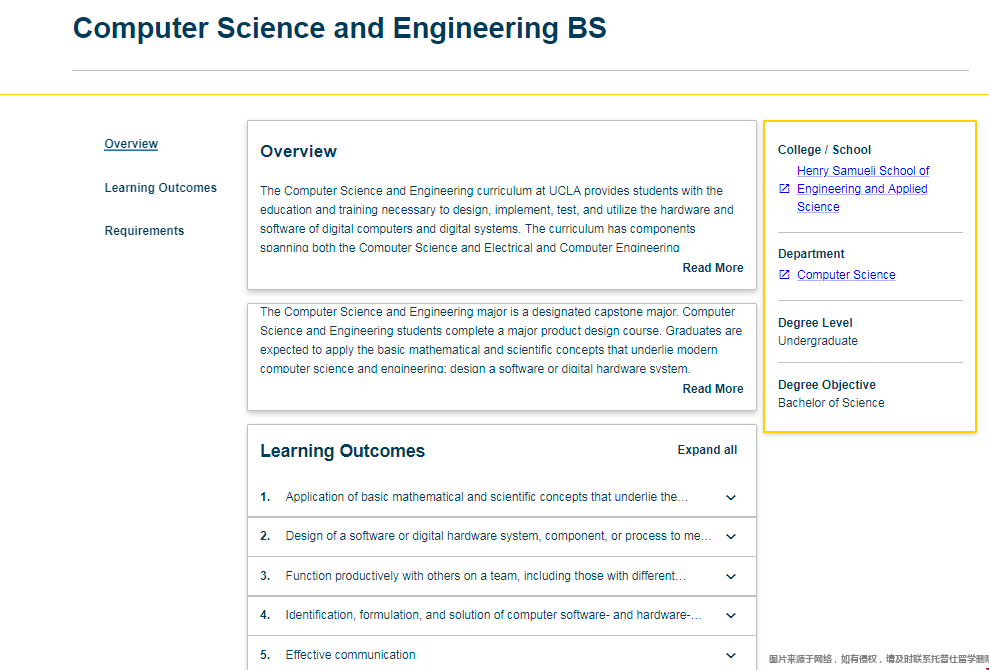Click the Bachelor of Science value

pyautogui.click(x=831, y=403)
